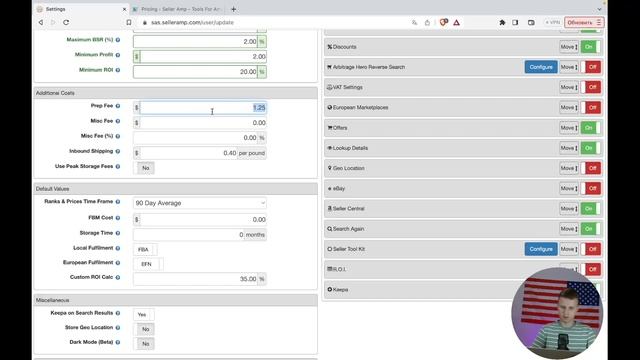Image resolution: width=640 pixels, height=360 pixels.
Task: Click the VPN button in toolbar
Action: 552,22
